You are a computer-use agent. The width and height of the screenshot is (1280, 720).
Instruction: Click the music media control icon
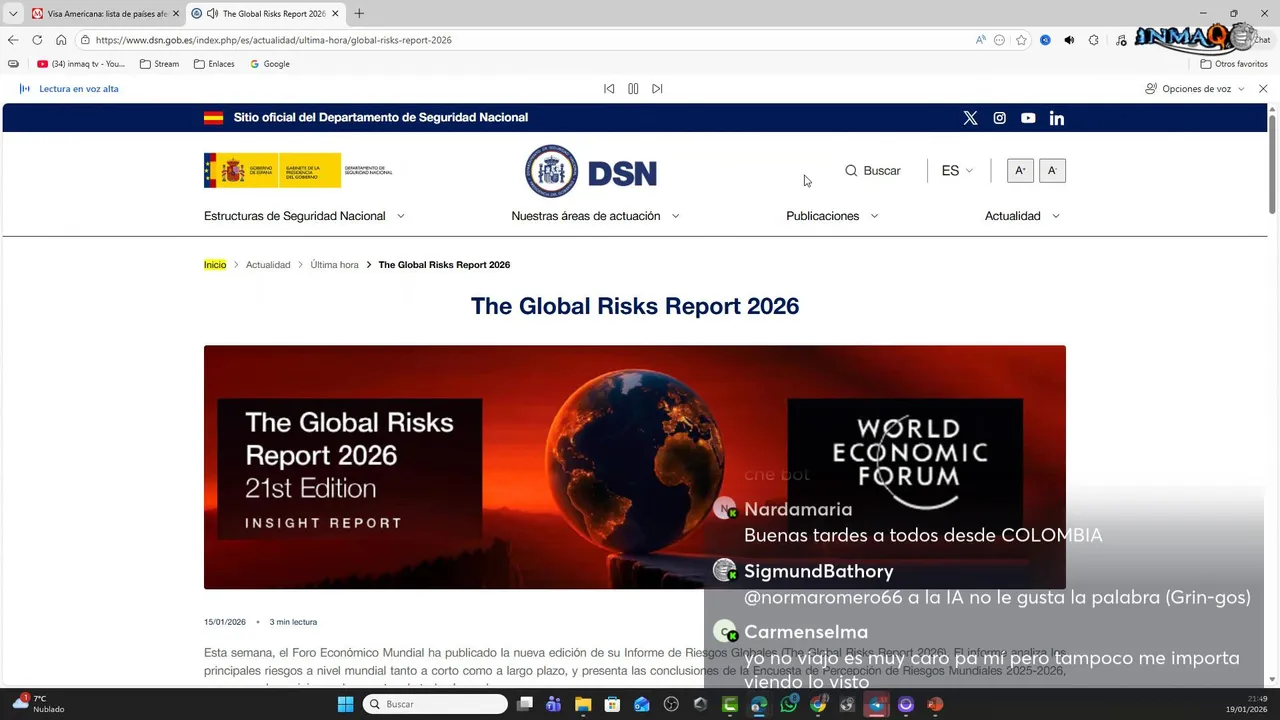[1121, 40]
